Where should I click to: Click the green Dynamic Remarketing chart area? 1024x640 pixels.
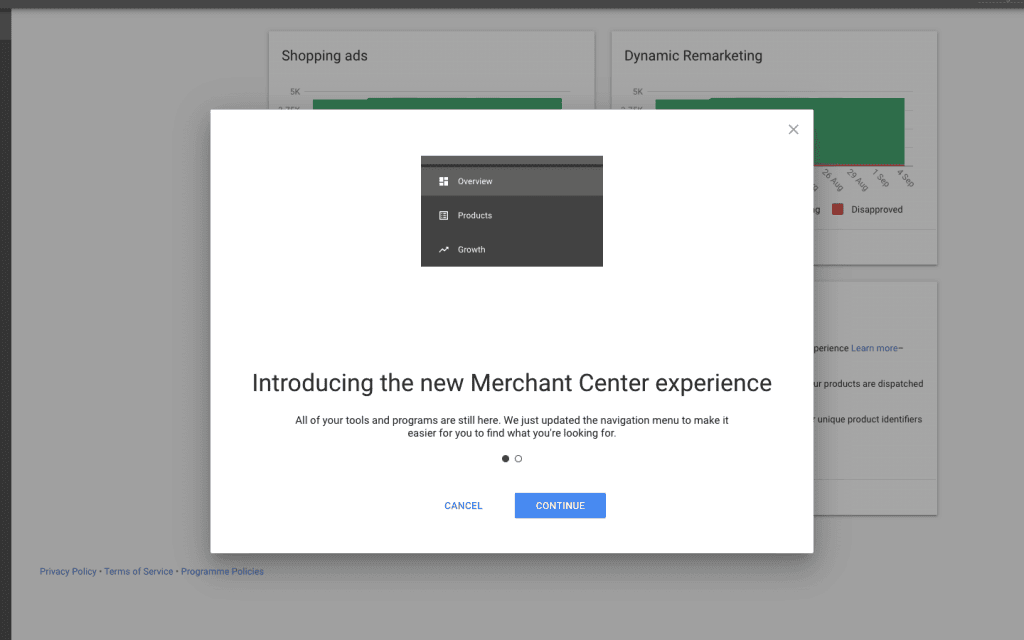pyautogui.click(x=859, y=131)
